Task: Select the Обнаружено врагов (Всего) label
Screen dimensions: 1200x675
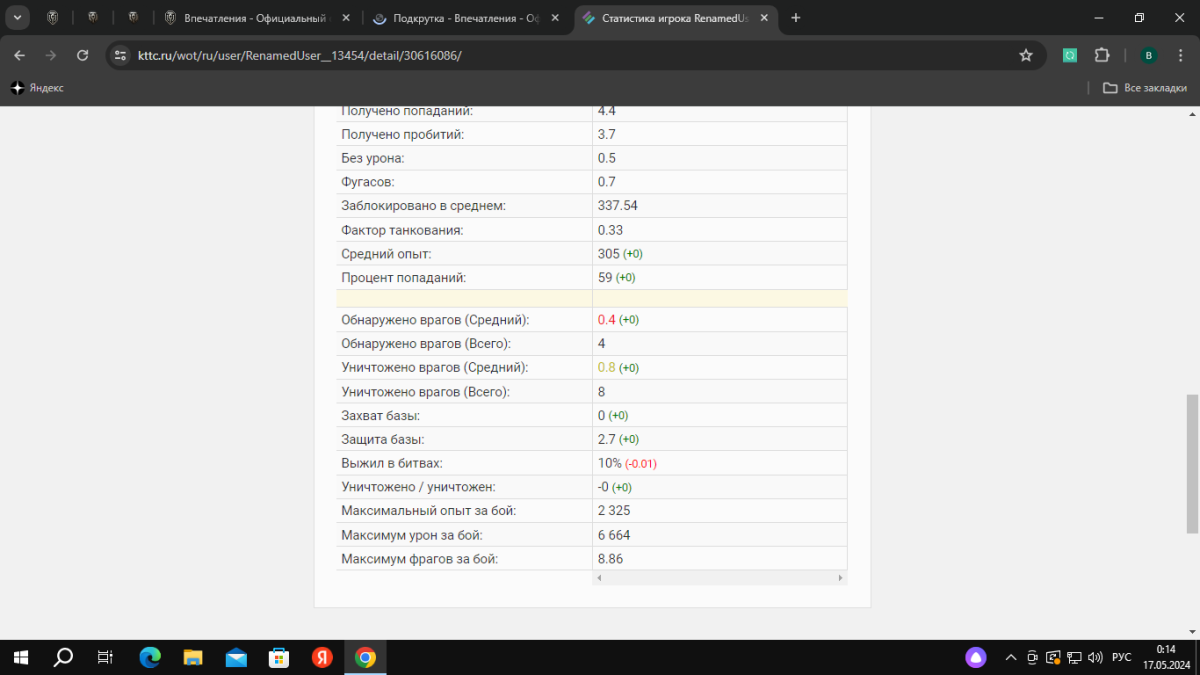Action: 425,344
